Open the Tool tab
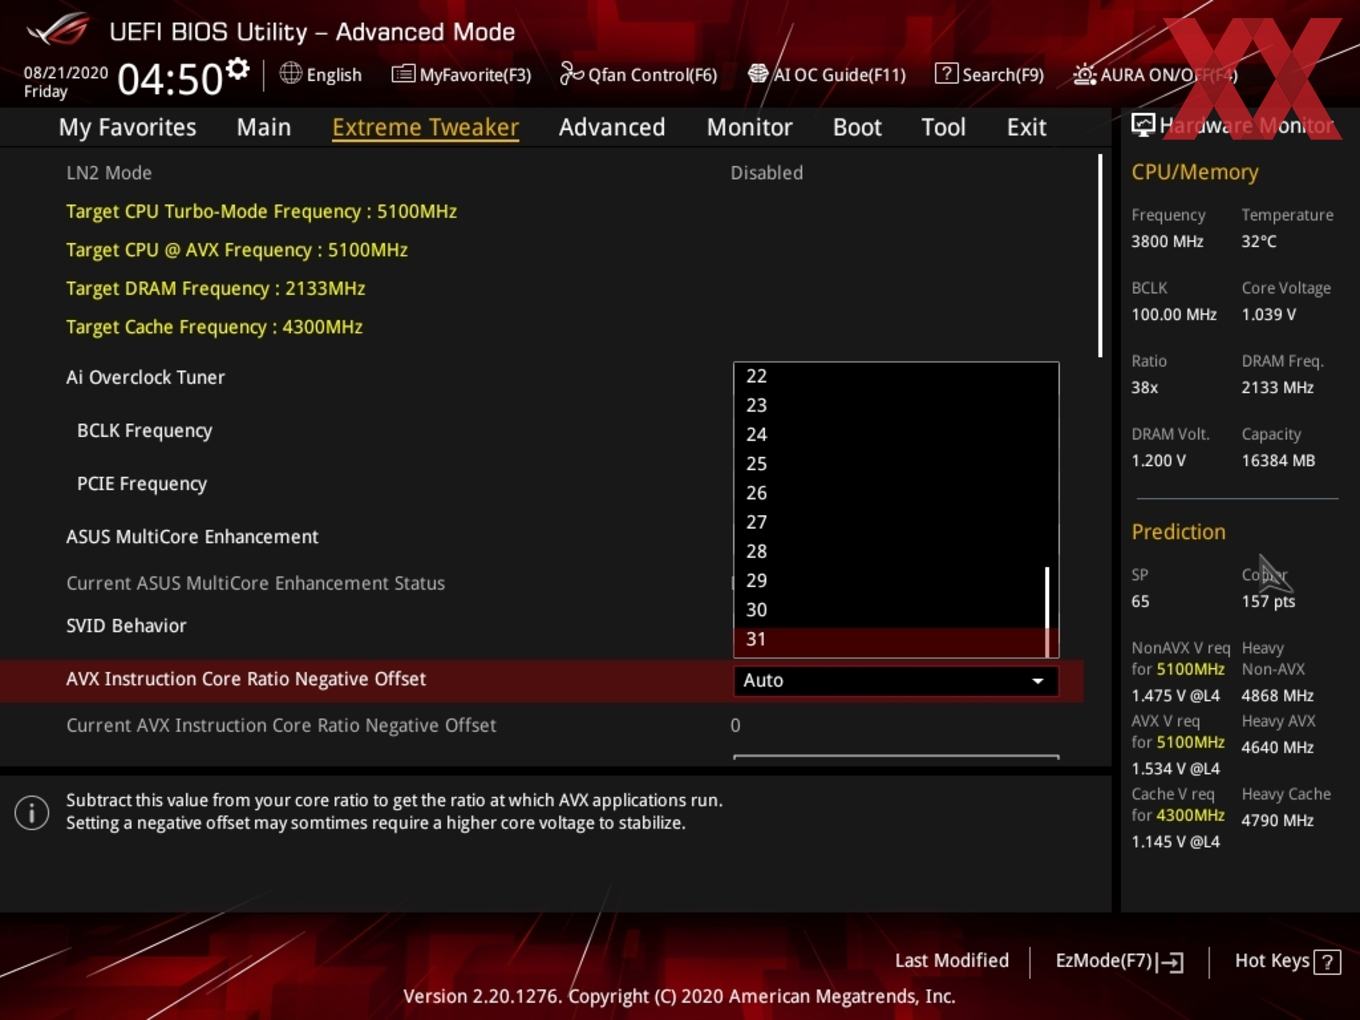Screen dimensions: 1360x1020 point(943,127)
